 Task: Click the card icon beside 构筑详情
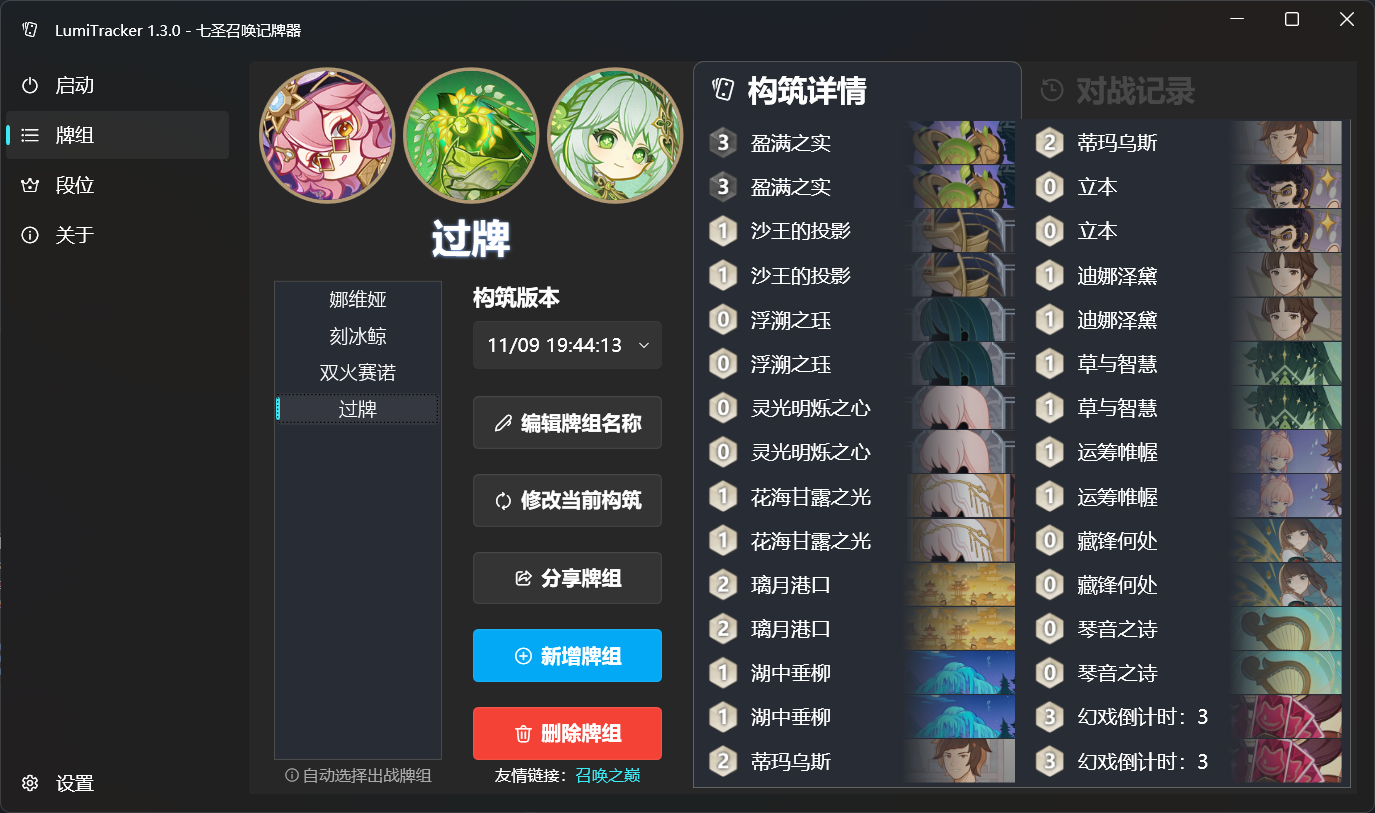click(722, 91)
